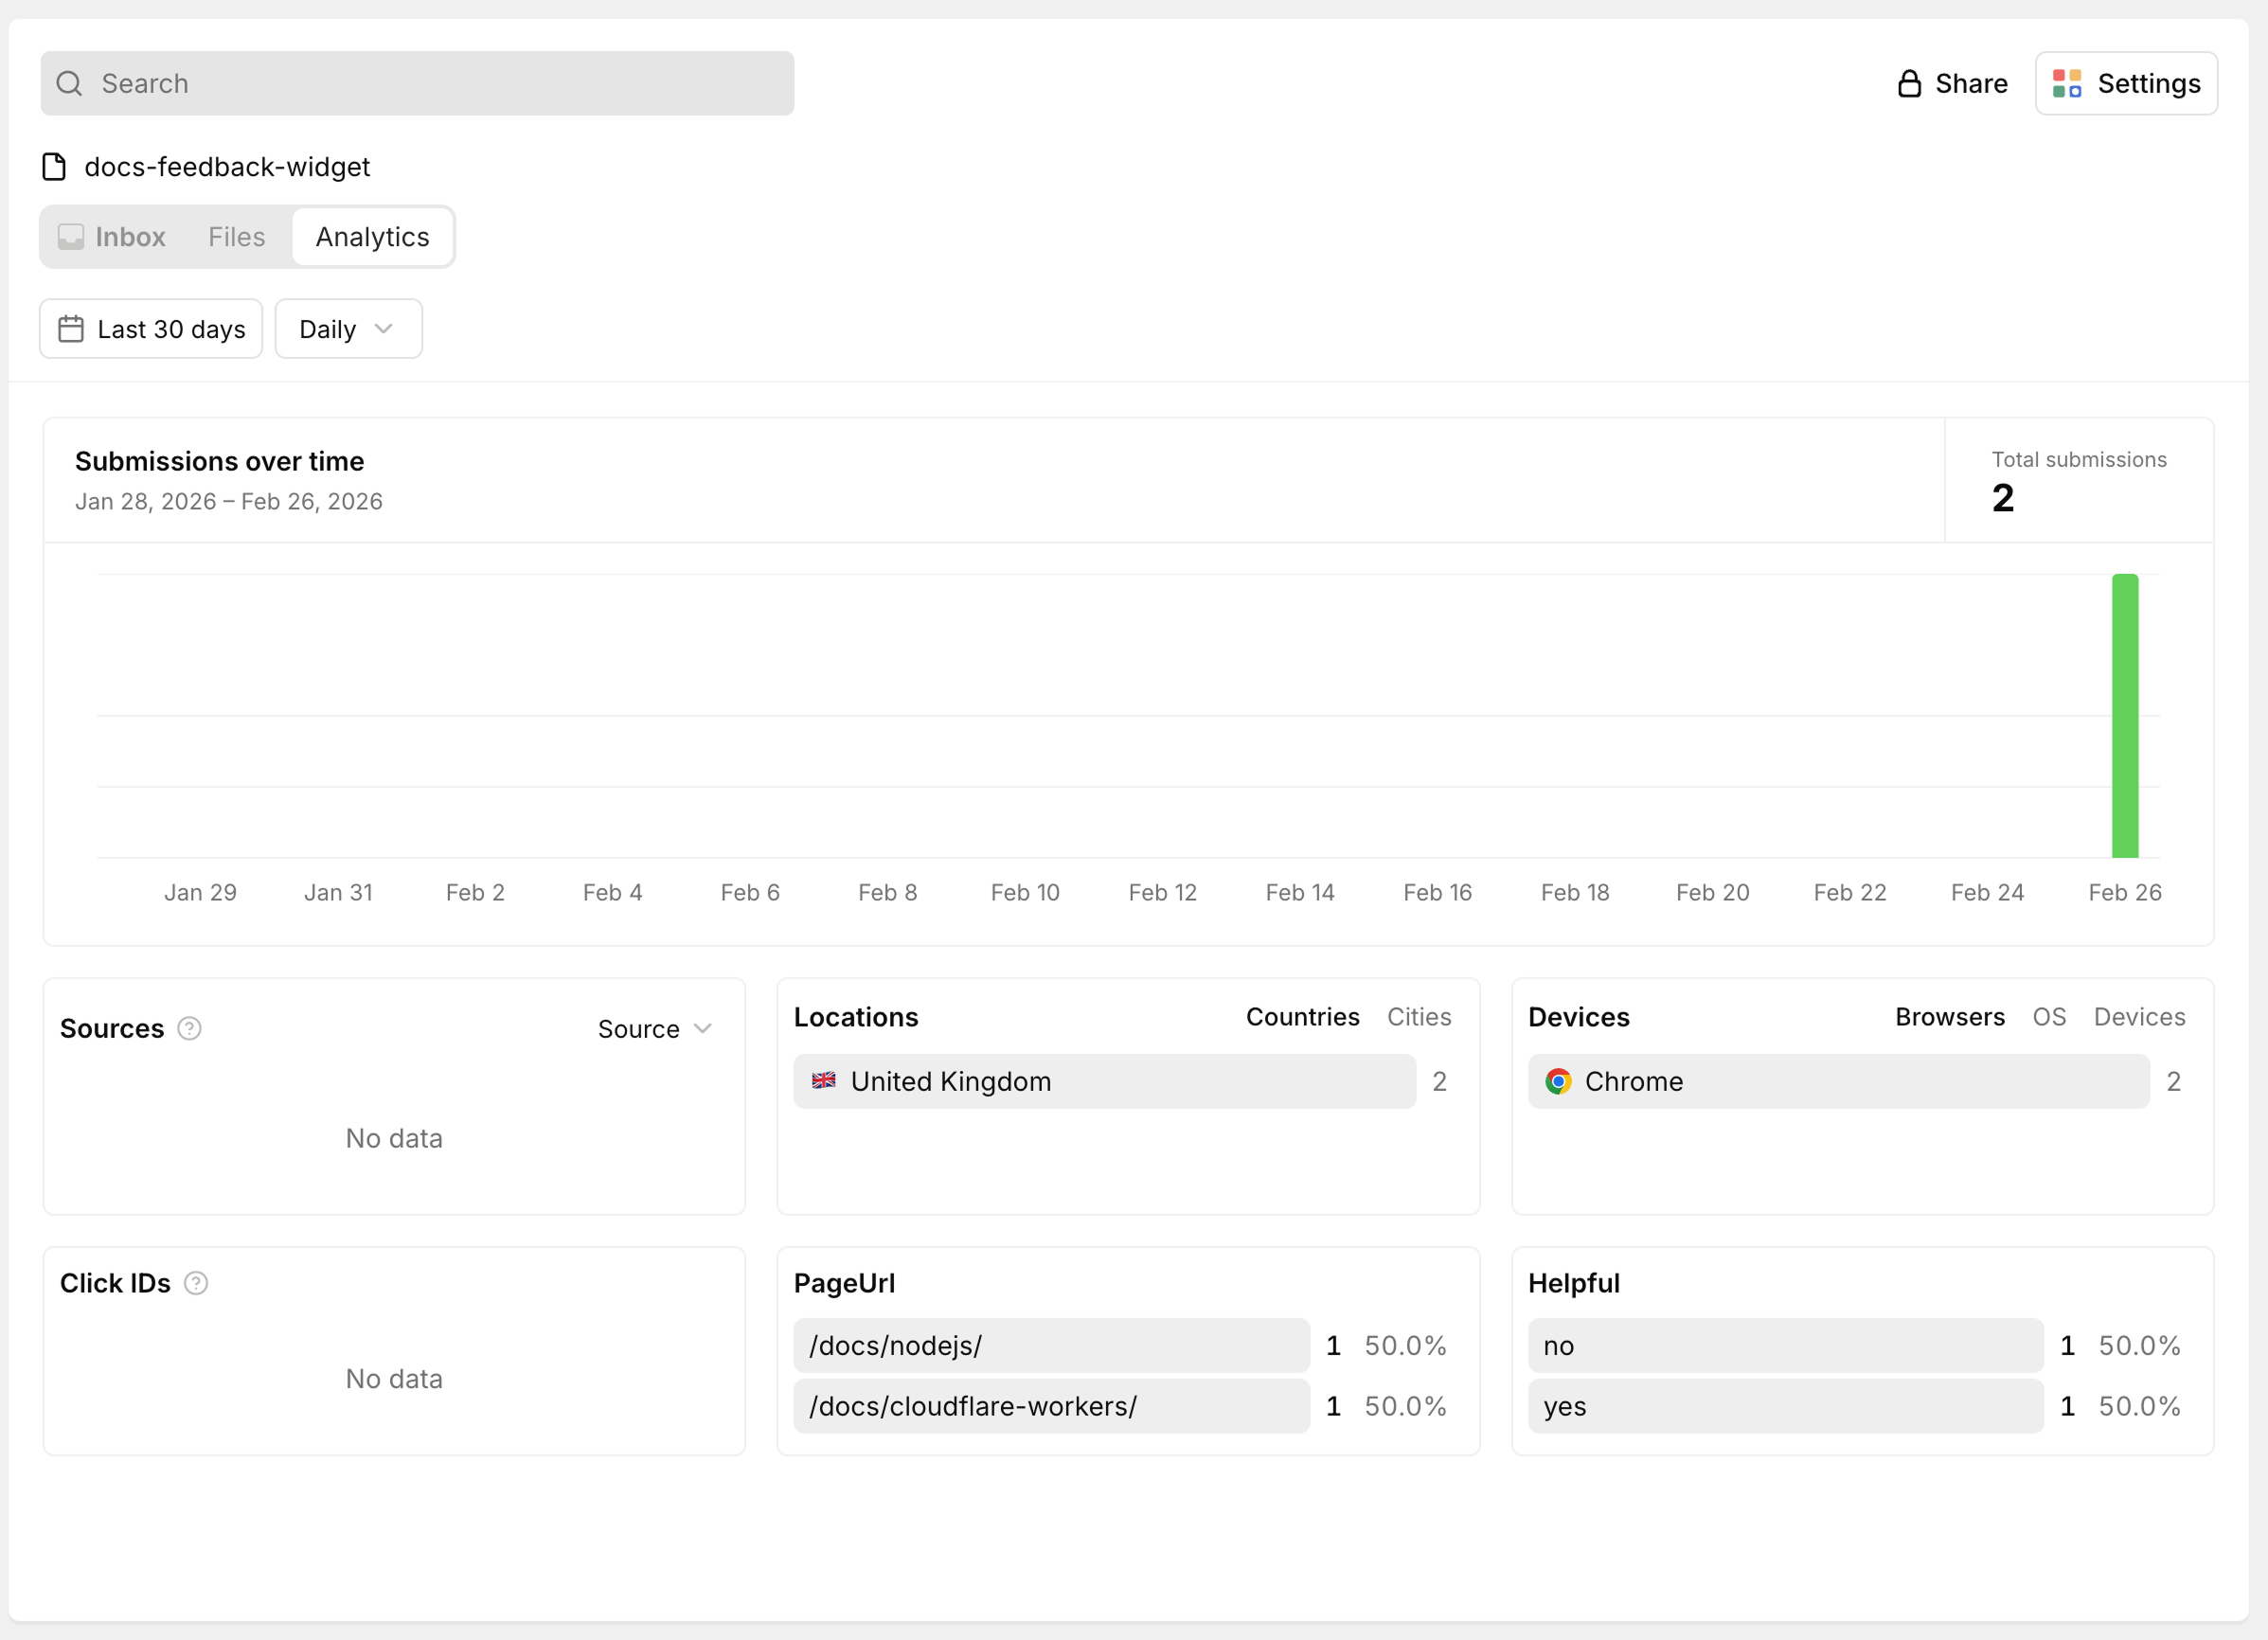The image size is (2268, 1640).
Task: Click the help icon next to Sources
Action: tap(189, 1028)
